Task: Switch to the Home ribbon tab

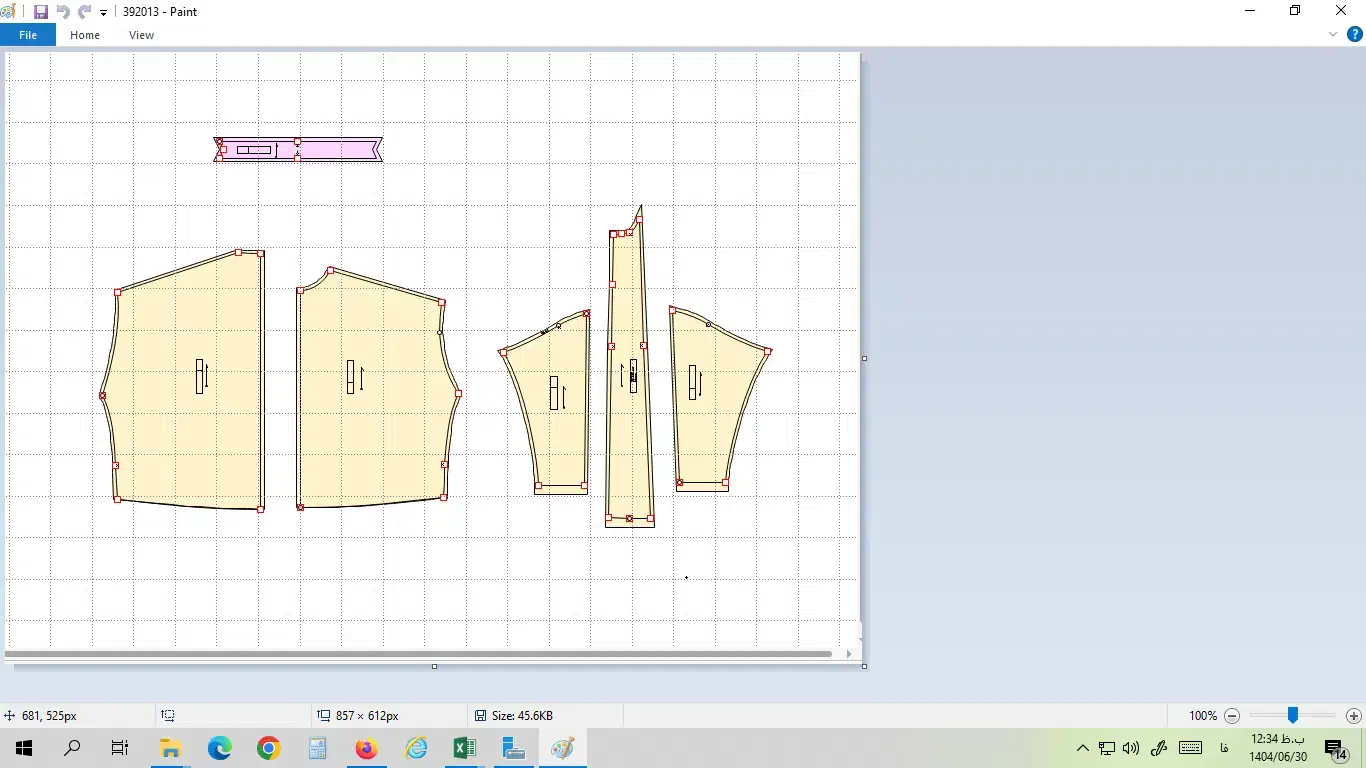Action: tap(85, 35)
